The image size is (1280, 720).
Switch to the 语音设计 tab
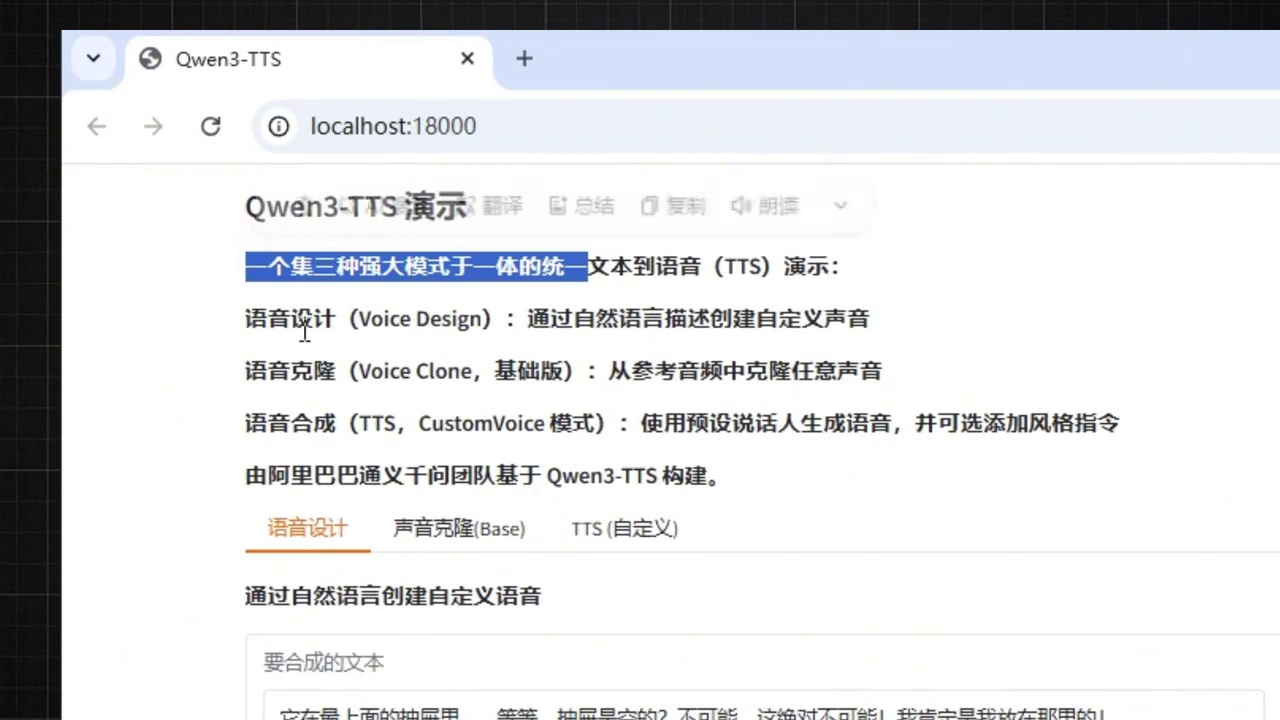click(307, 528)
